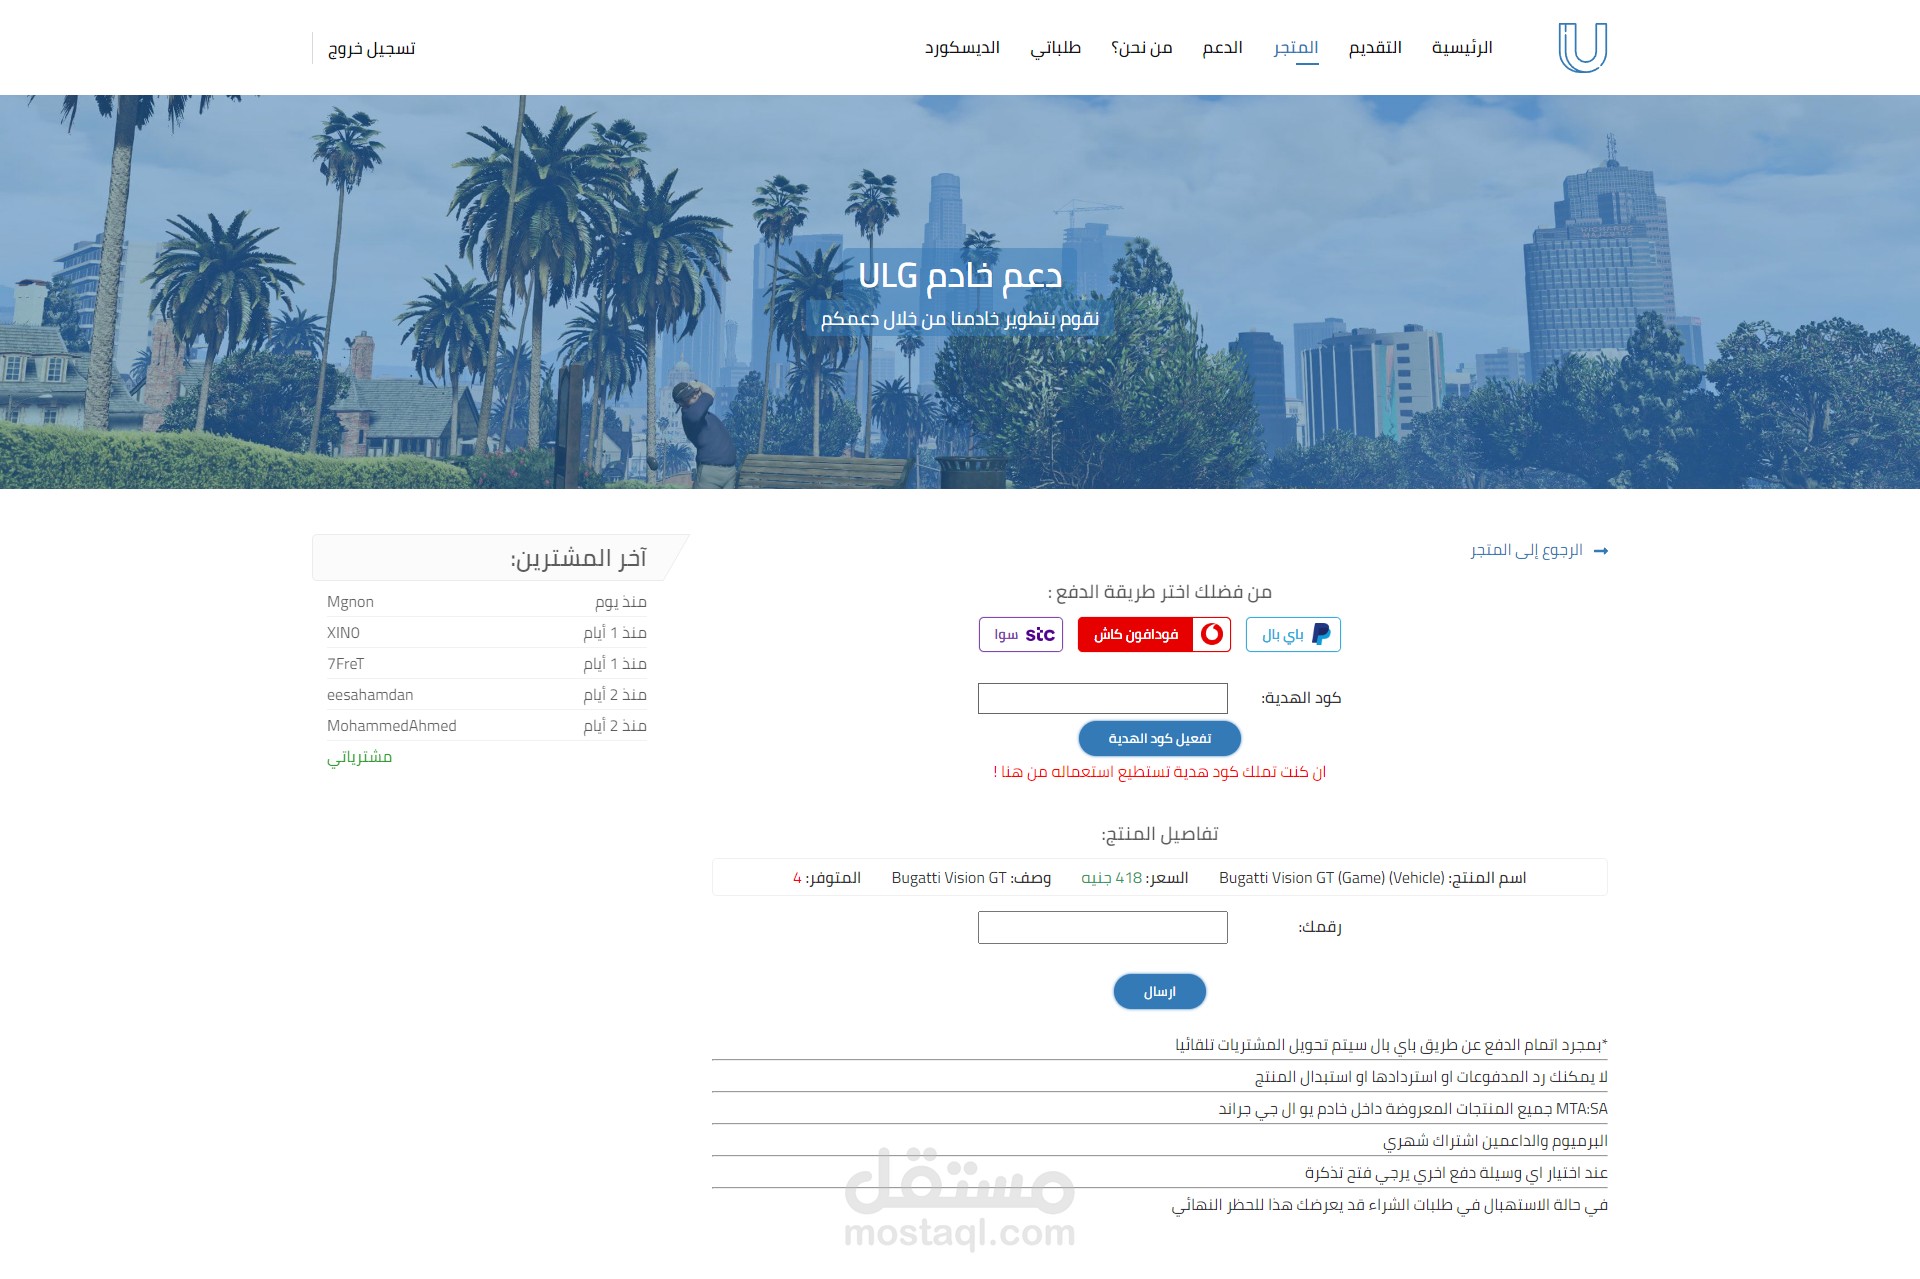This screenshot has height=1279, width=1920.
Task: Click تسجيل خروج logout link
Action: [x=371, y=48]
